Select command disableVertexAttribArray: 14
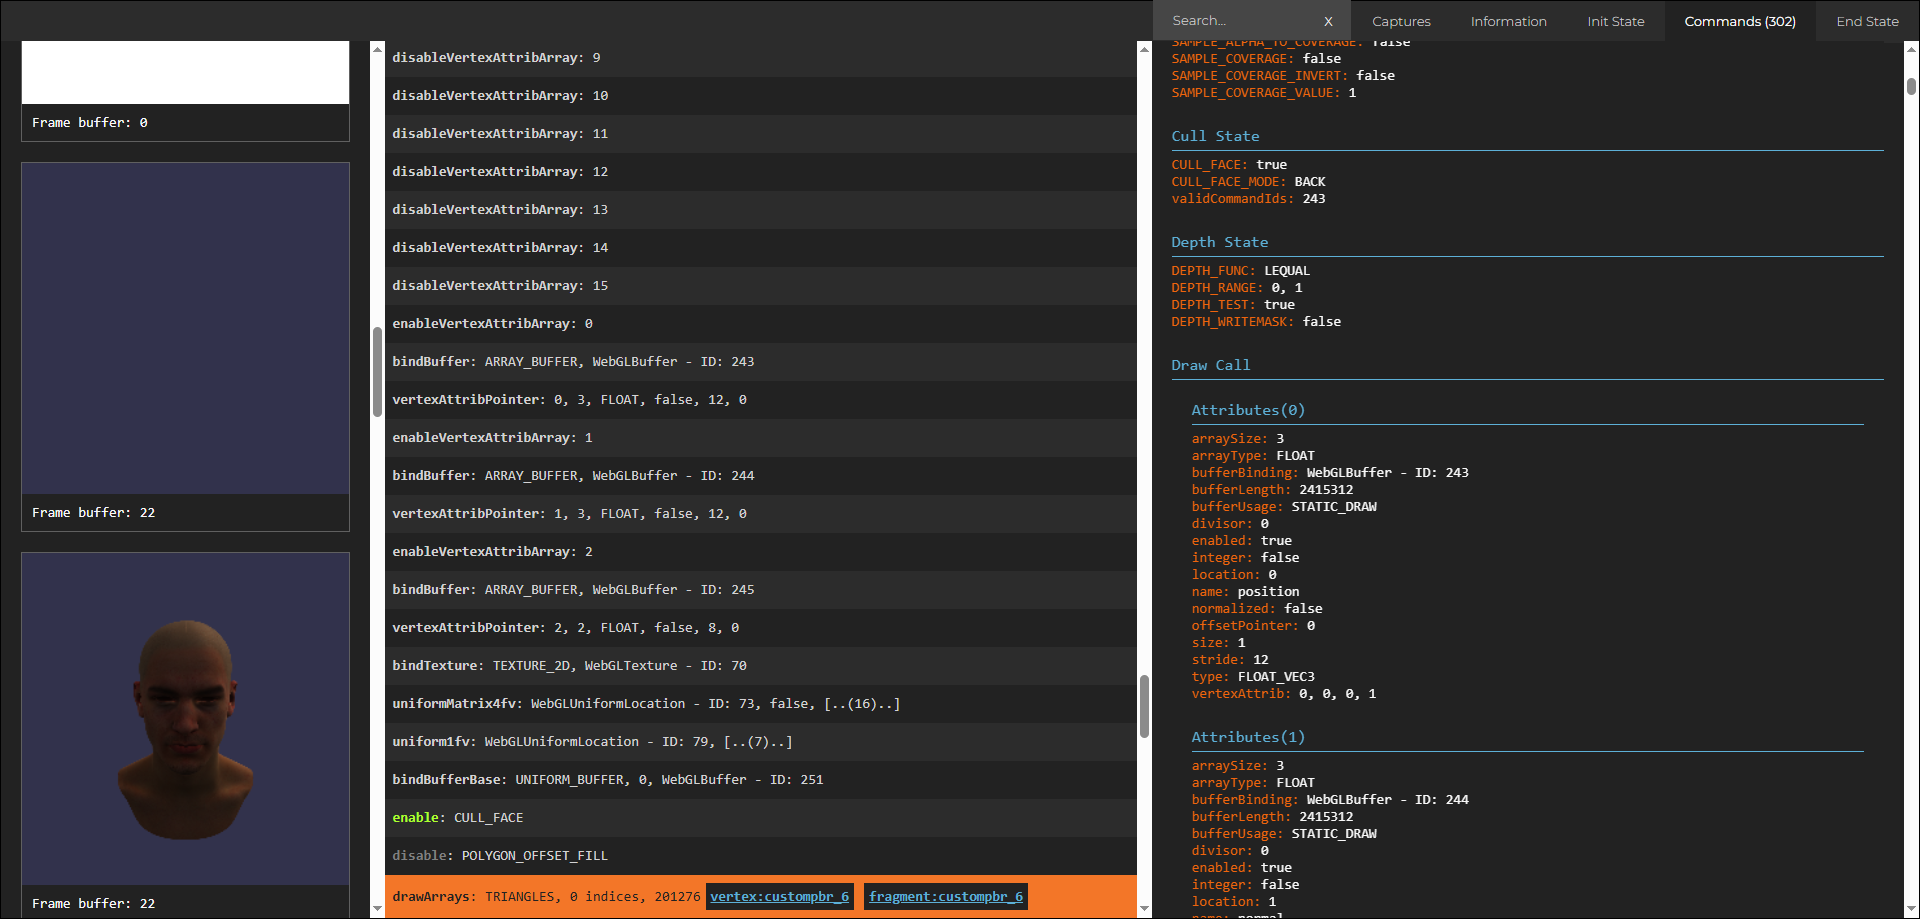1920x919 pixels. (x=760, y=248)
